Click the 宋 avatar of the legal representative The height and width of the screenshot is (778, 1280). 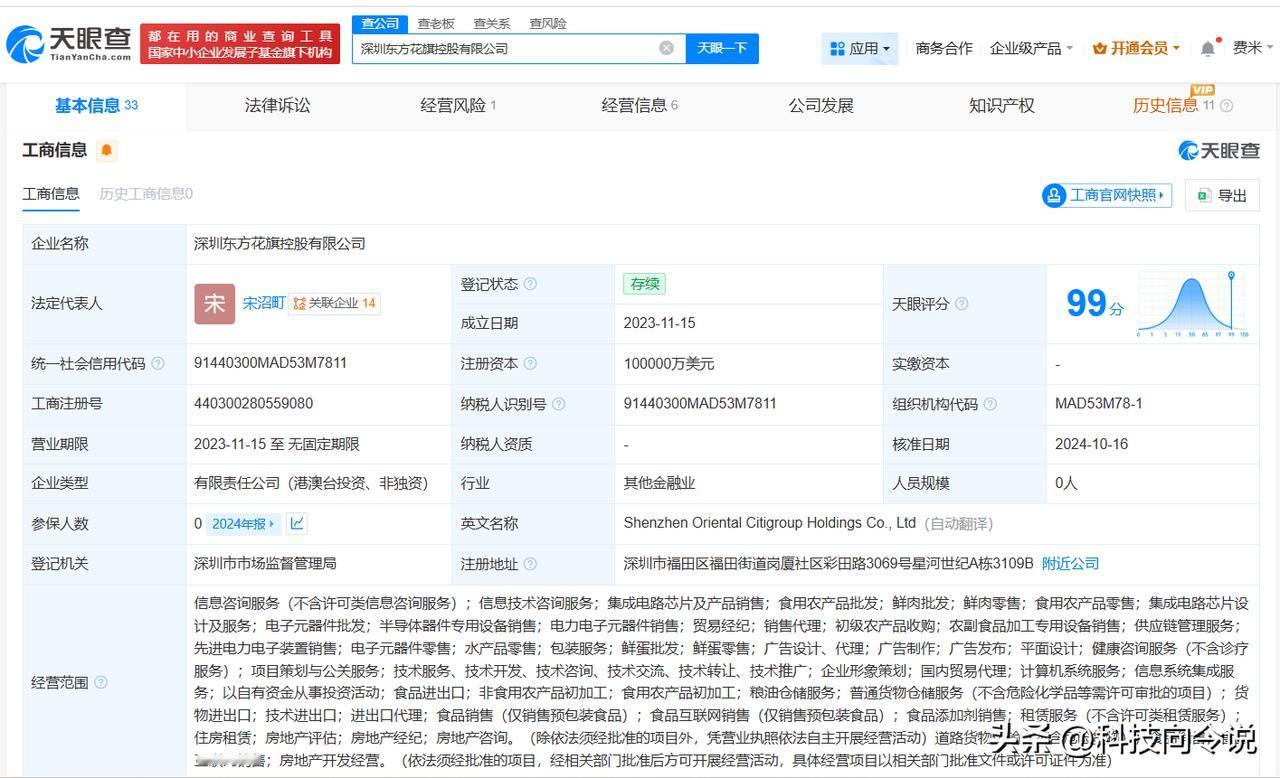[x=214, y=304]
